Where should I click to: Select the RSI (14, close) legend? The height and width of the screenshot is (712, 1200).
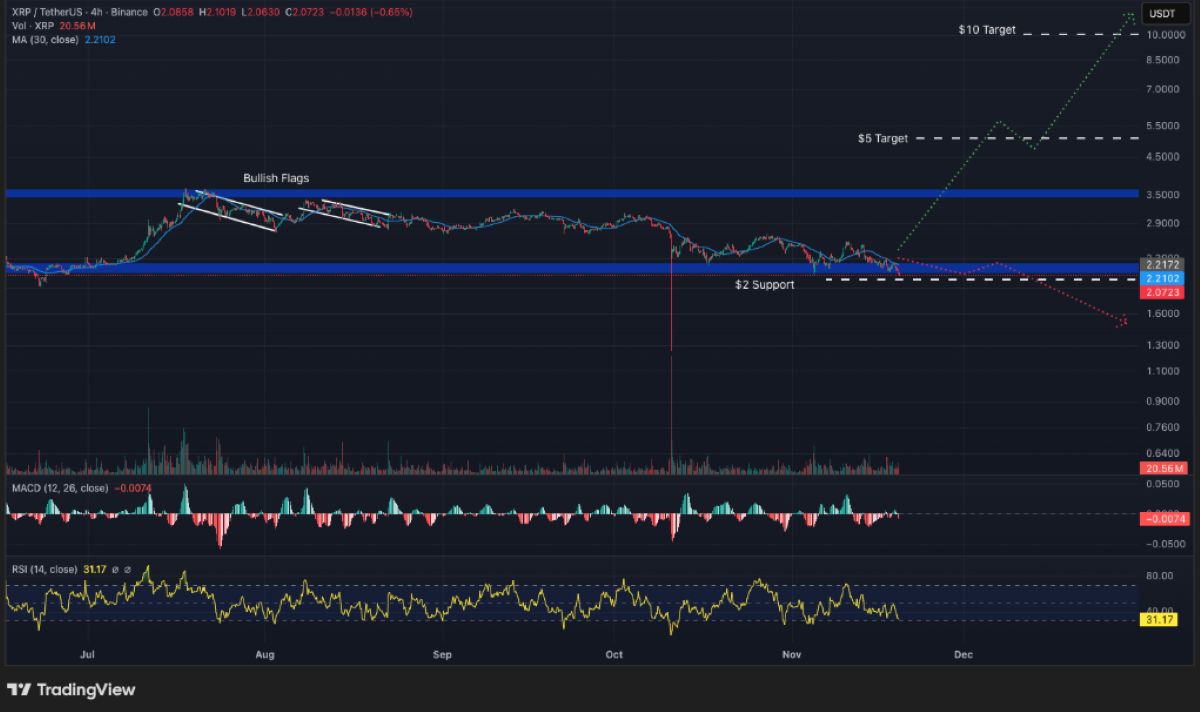point(46,569)
